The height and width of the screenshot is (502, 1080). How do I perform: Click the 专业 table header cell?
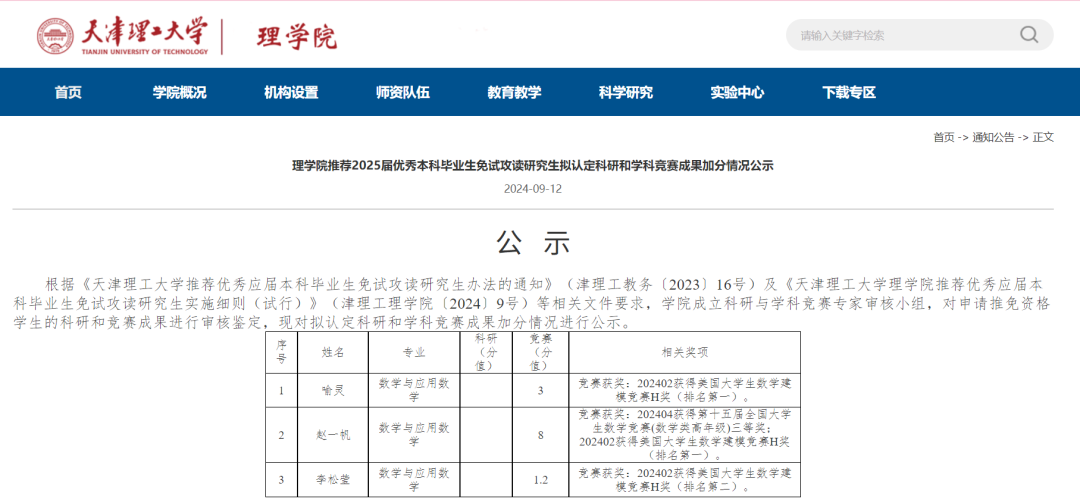click(414, 353)
